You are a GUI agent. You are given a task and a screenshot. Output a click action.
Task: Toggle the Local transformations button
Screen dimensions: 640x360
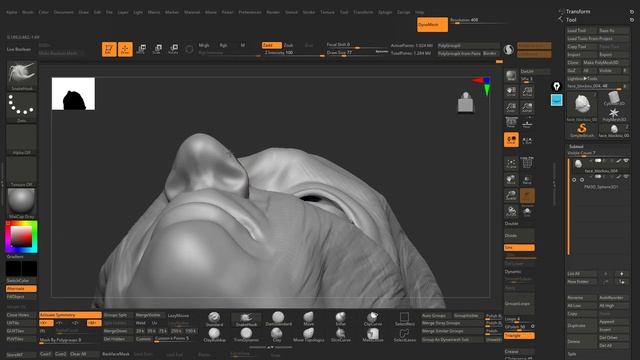pos(511,140)
